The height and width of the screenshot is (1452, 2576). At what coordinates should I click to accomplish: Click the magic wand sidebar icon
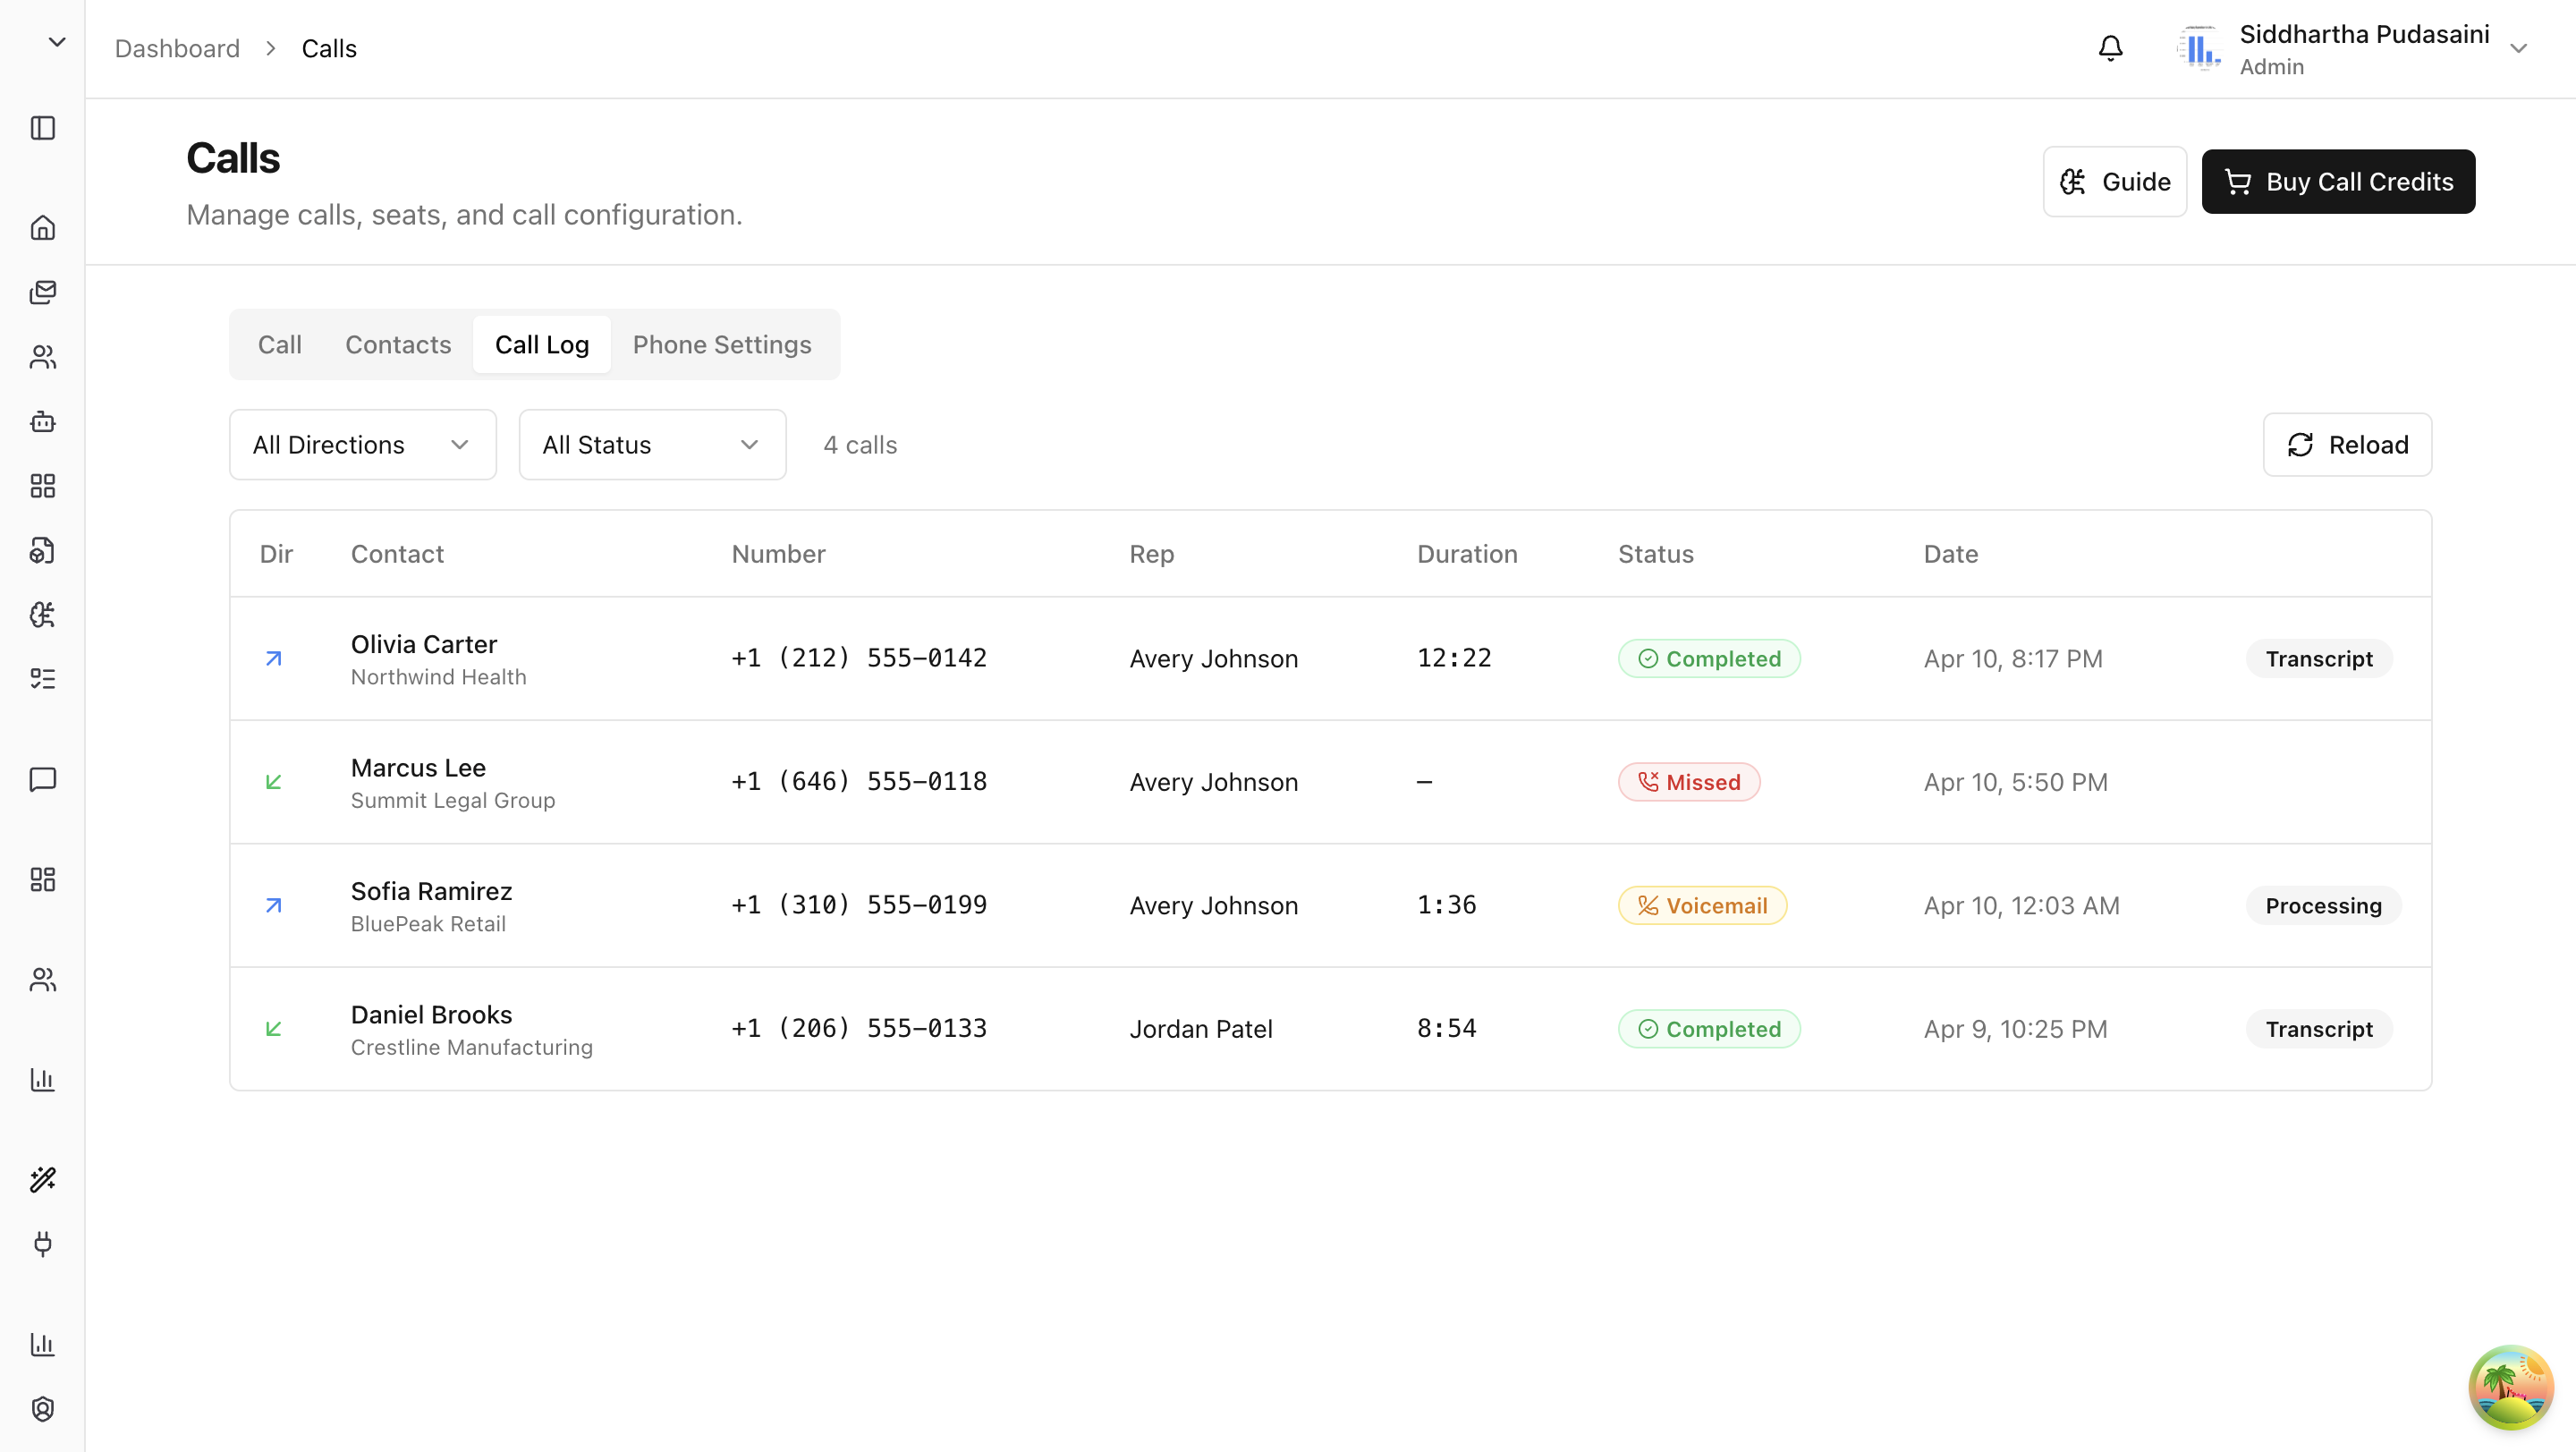pos(42,1179)
